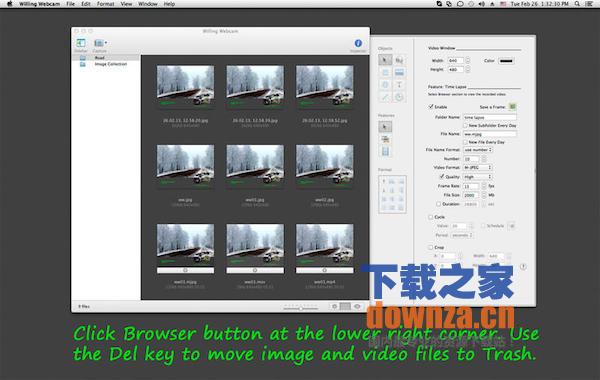Viewport: 600px width, 380px height.
Task: Click the Width stepper arrows
Action: [468, 60]
